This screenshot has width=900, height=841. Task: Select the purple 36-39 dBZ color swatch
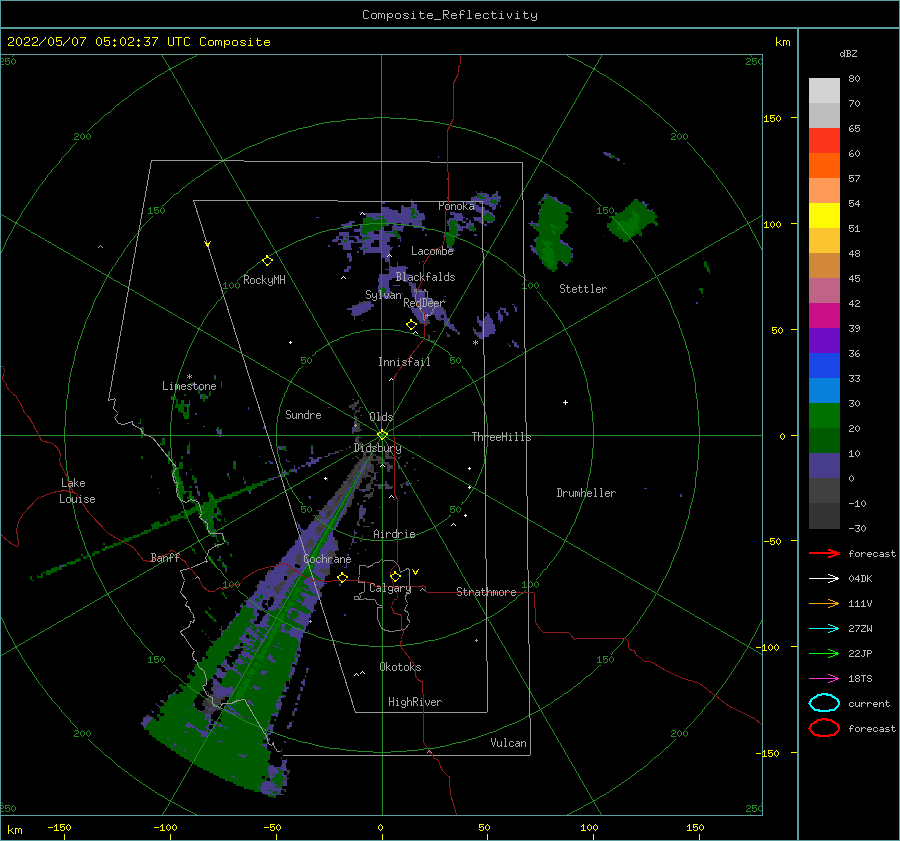click(824, 341)
